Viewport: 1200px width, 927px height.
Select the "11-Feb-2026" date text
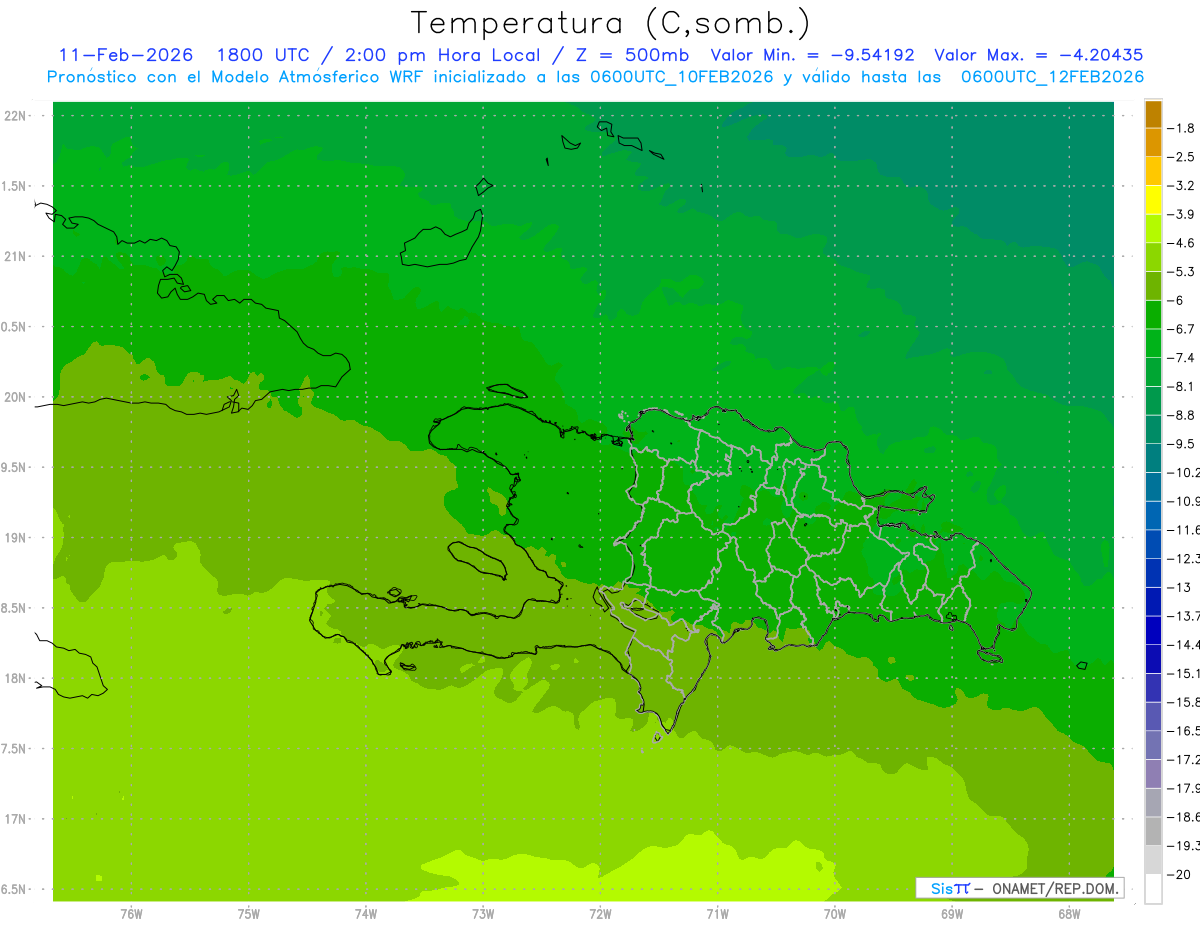click(x=126, y=56)
